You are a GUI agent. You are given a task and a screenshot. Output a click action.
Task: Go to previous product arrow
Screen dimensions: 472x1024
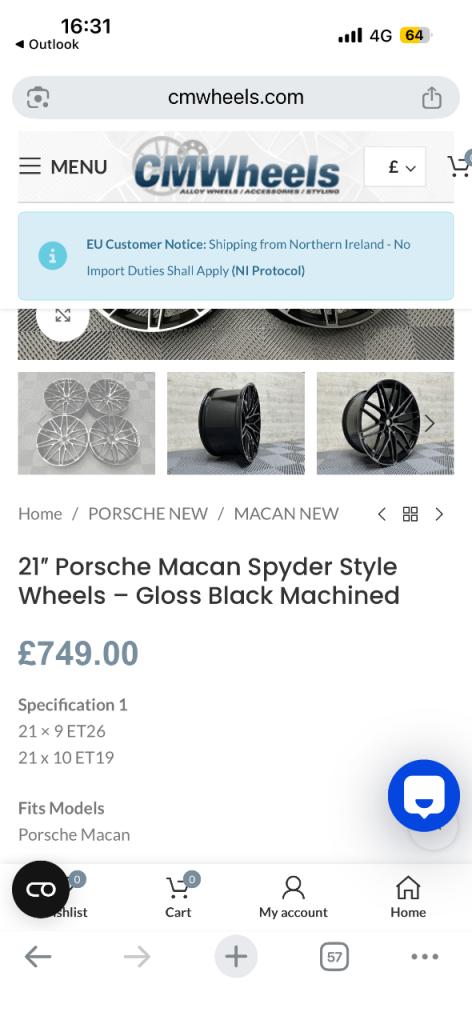click(382, 515)
